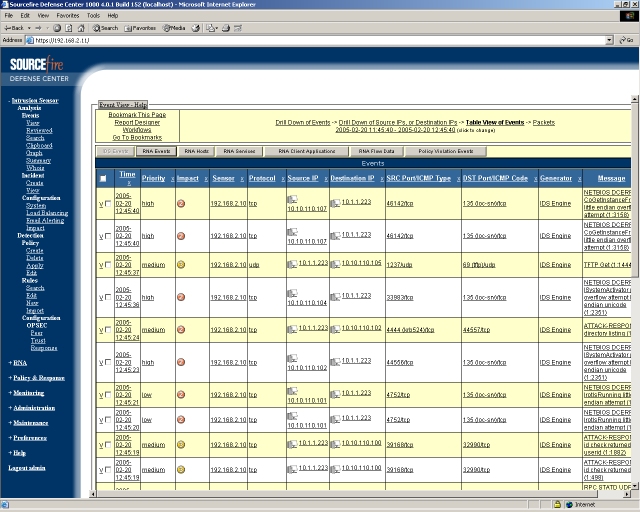Remove Generator column via its x
Screen dimensions: 640x512
(x=579, y=179)
